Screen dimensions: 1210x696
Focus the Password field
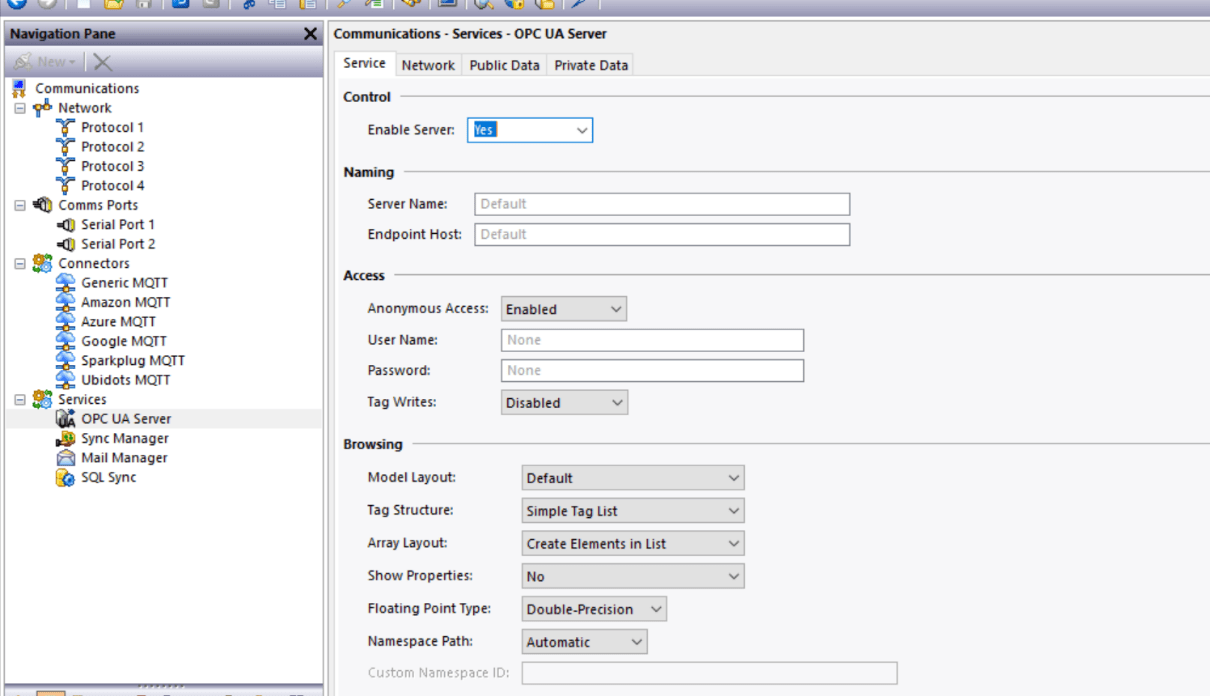coord(652,370)
